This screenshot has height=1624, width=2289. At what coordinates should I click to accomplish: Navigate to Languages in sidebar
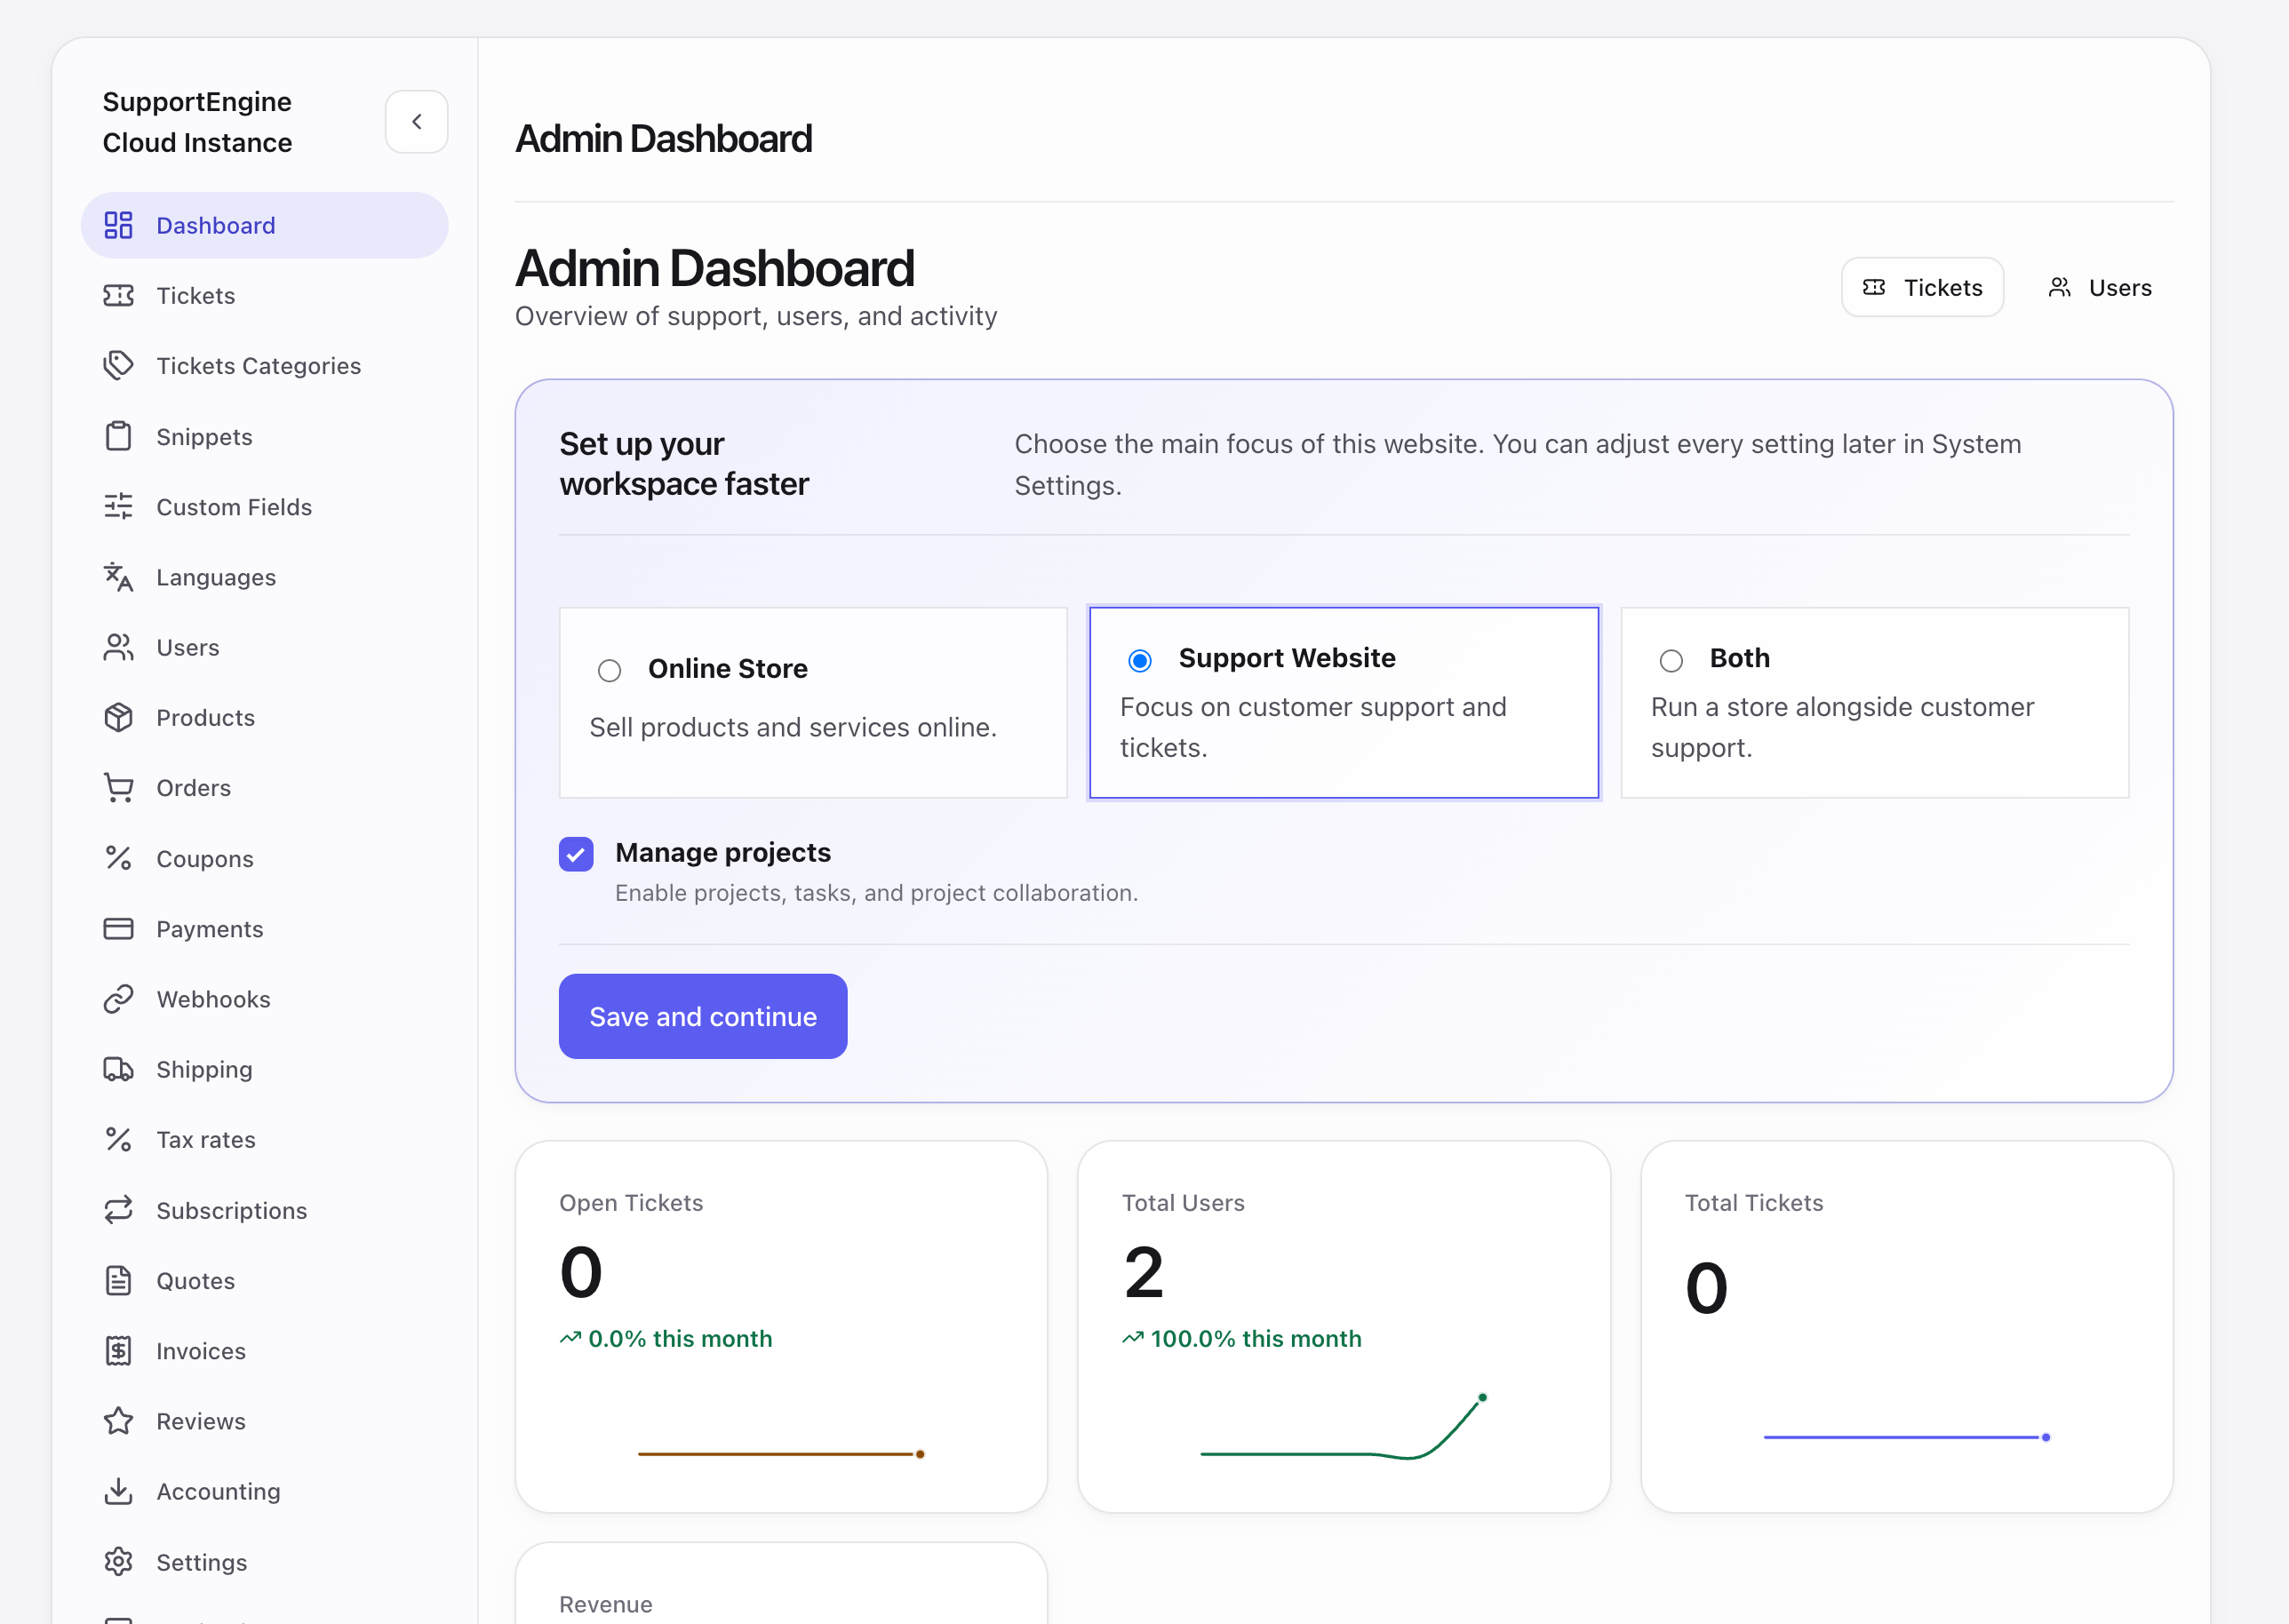point(264,577)
